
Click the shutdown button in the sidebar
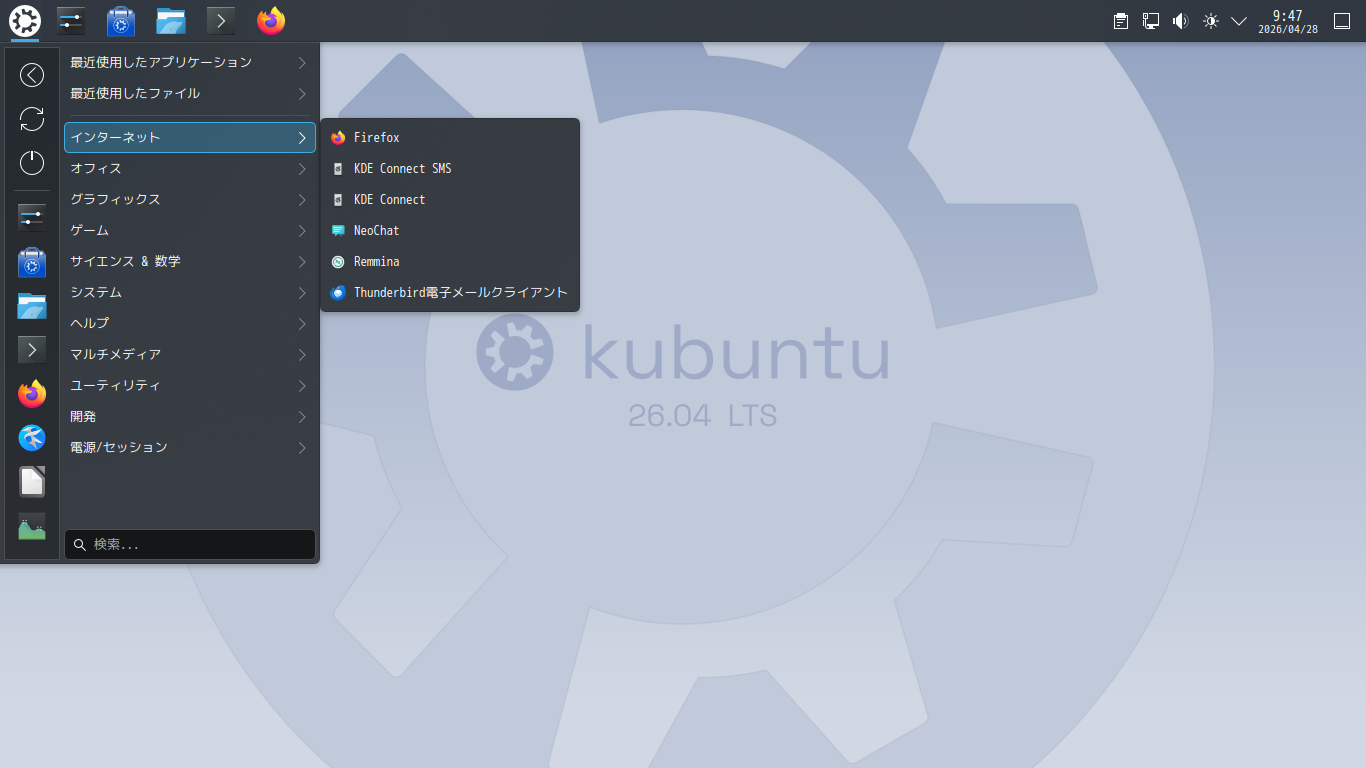tap(31, 163)
